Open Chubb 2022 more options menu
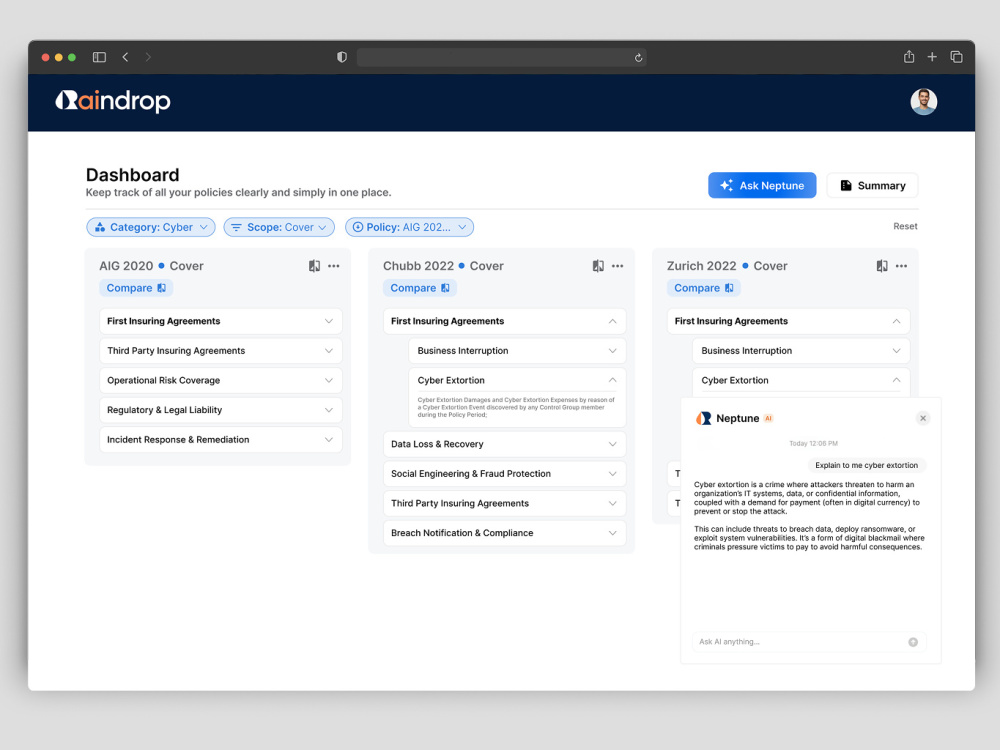The image size is (1000, 750). tap(617, 266)
